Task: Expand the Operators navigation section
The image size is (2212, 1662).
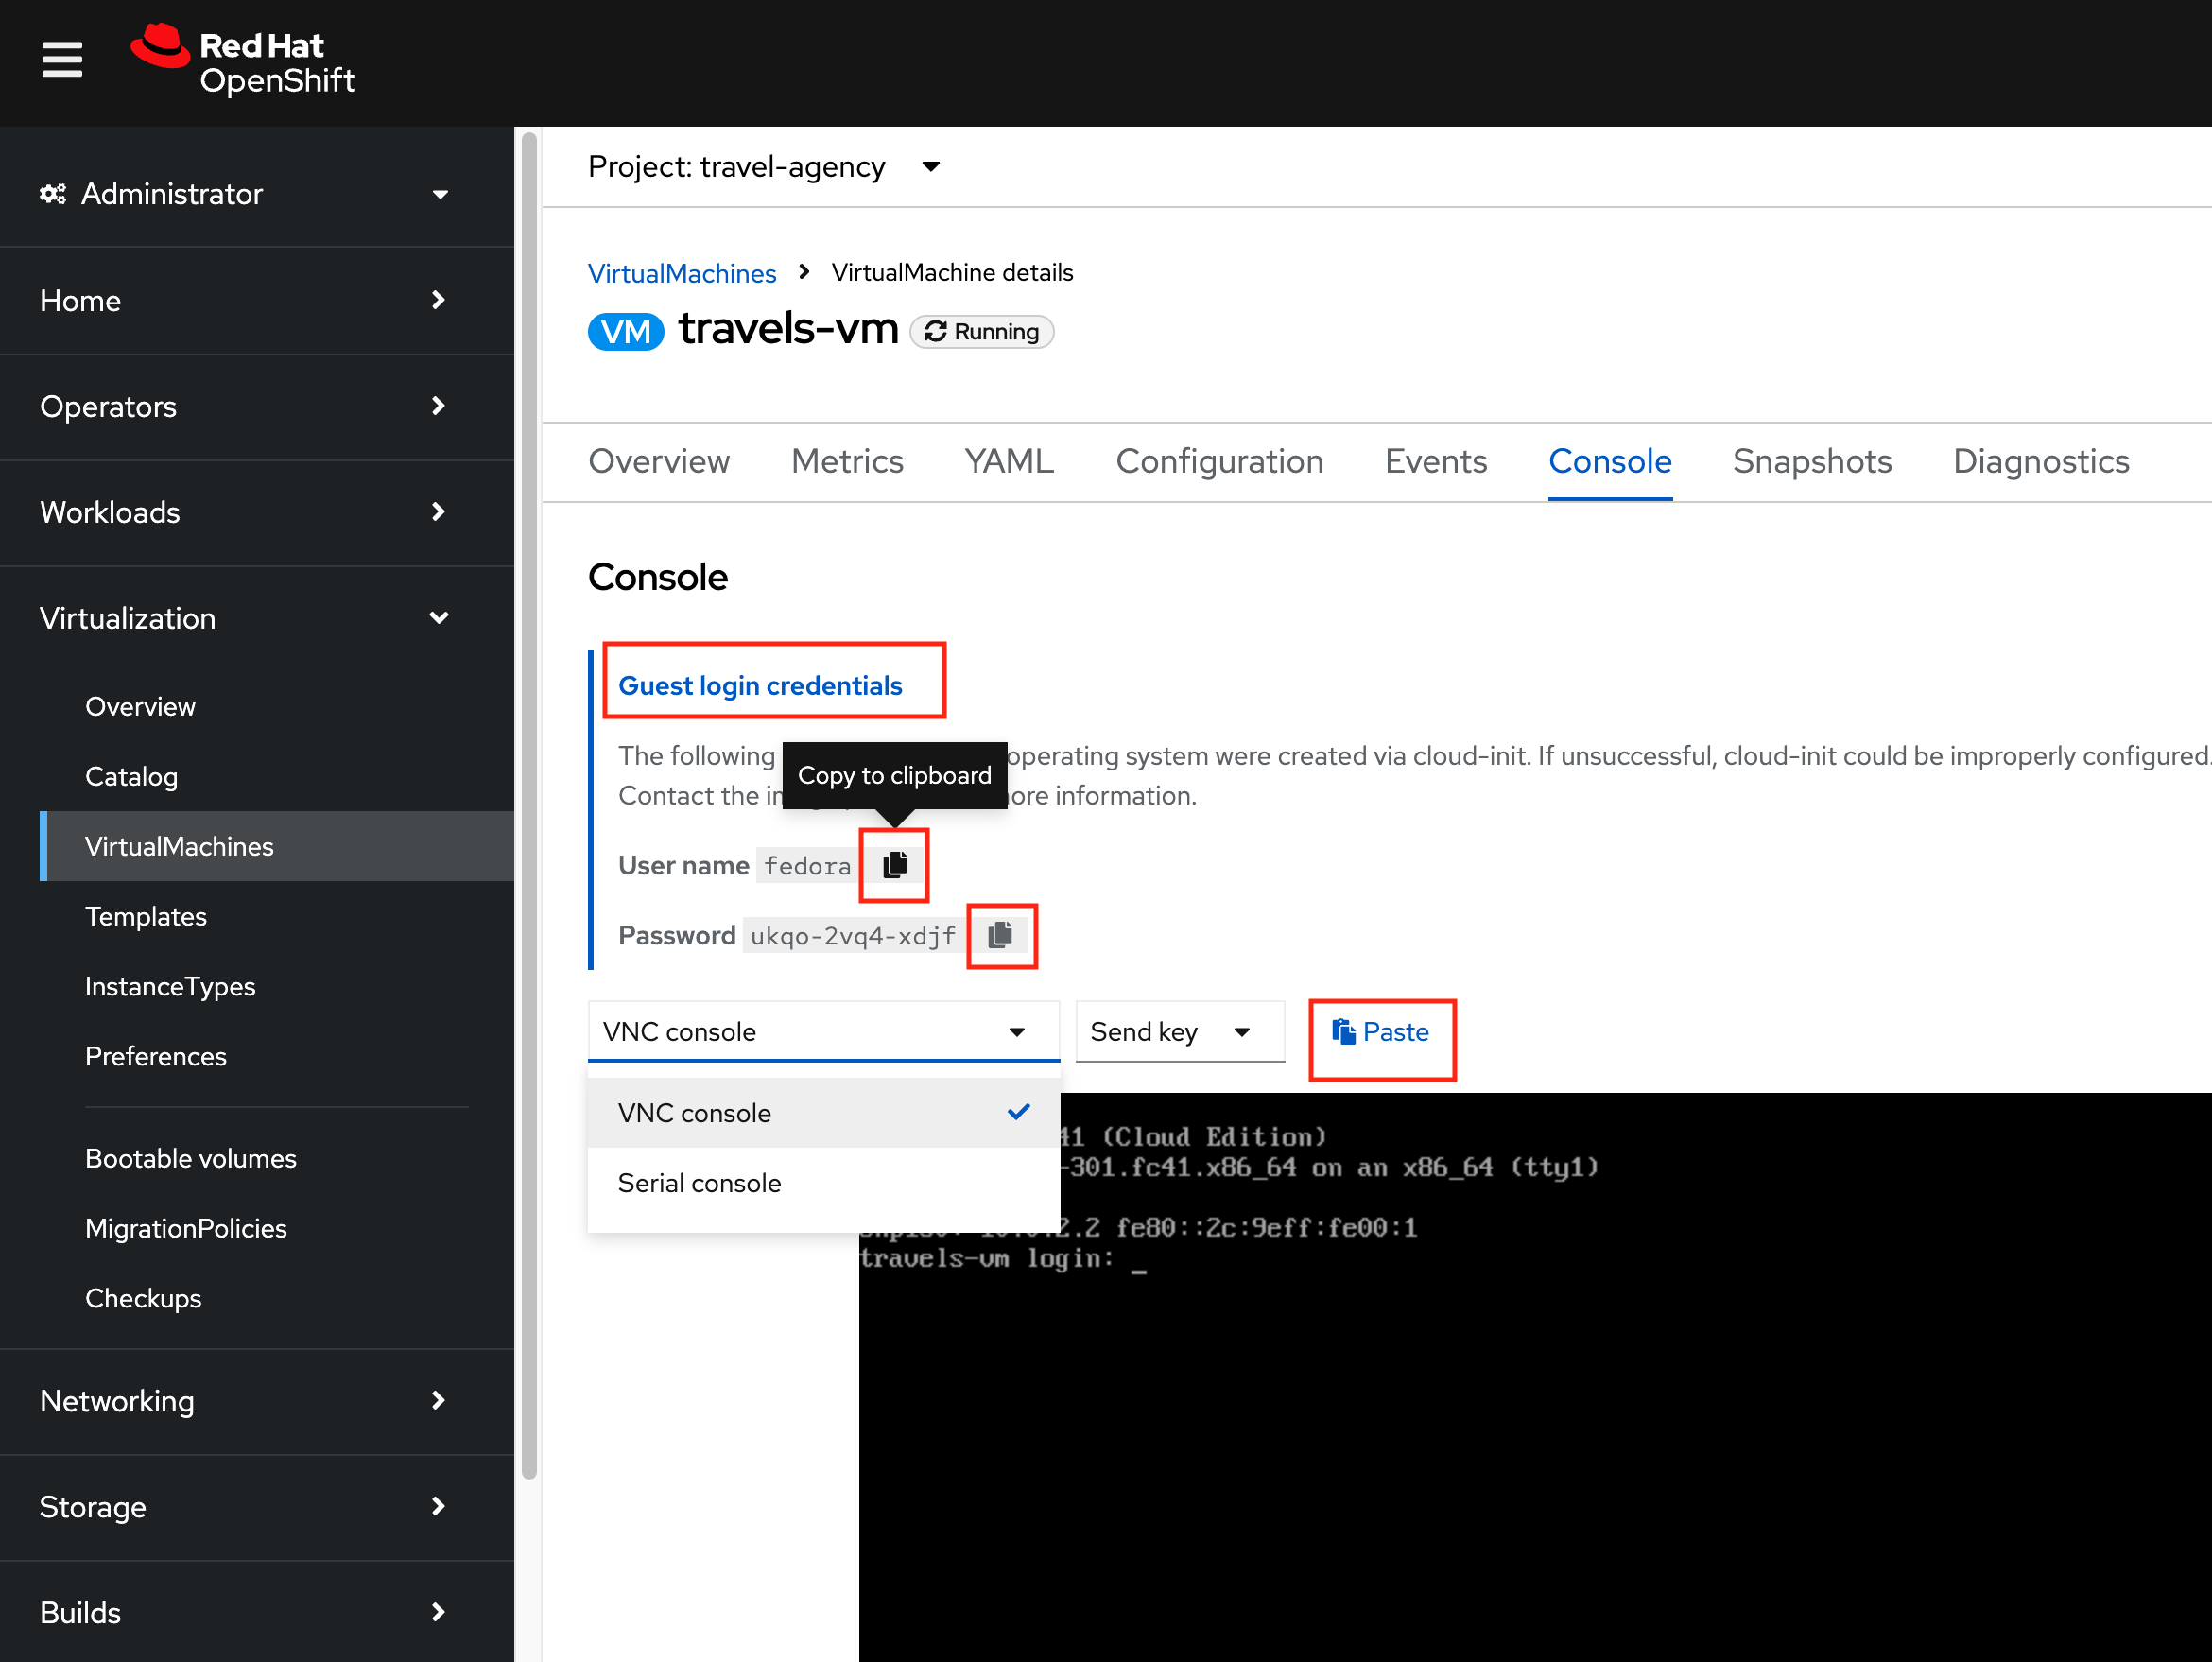Action: (257, 406)
